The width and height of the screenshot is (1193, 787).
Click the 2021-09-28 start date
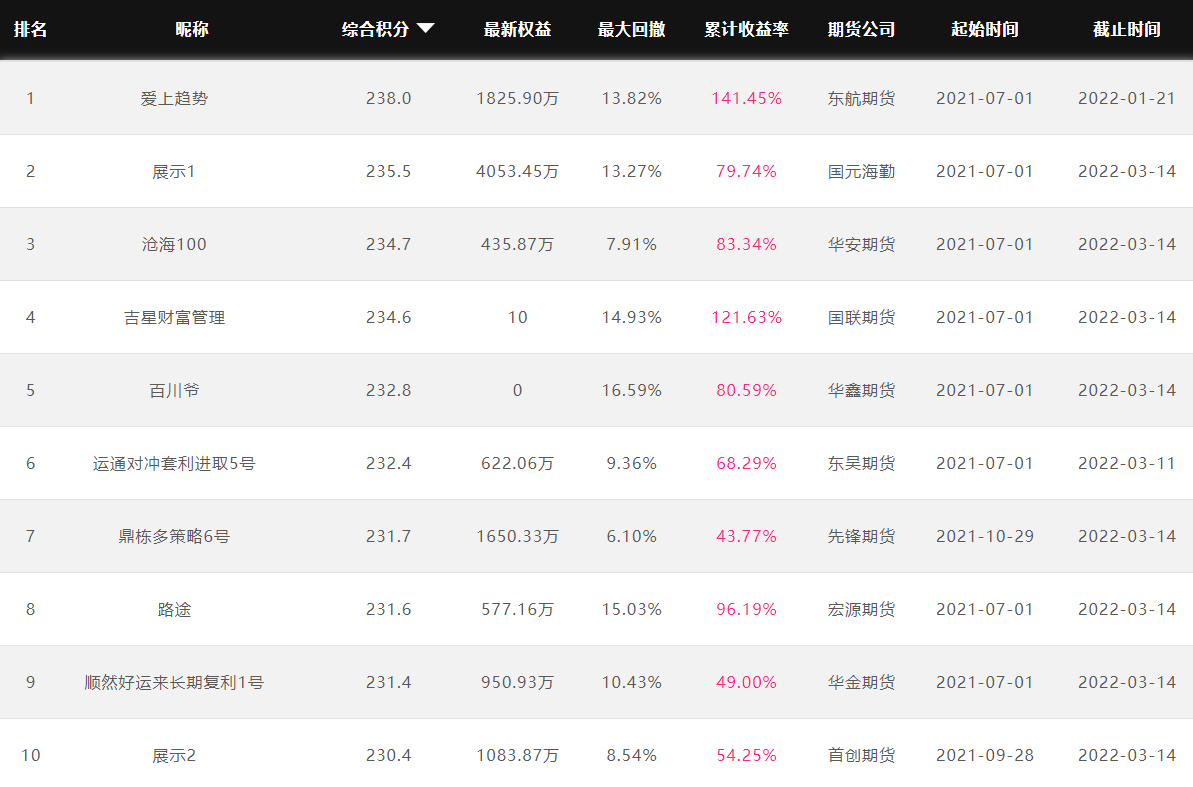985,756
